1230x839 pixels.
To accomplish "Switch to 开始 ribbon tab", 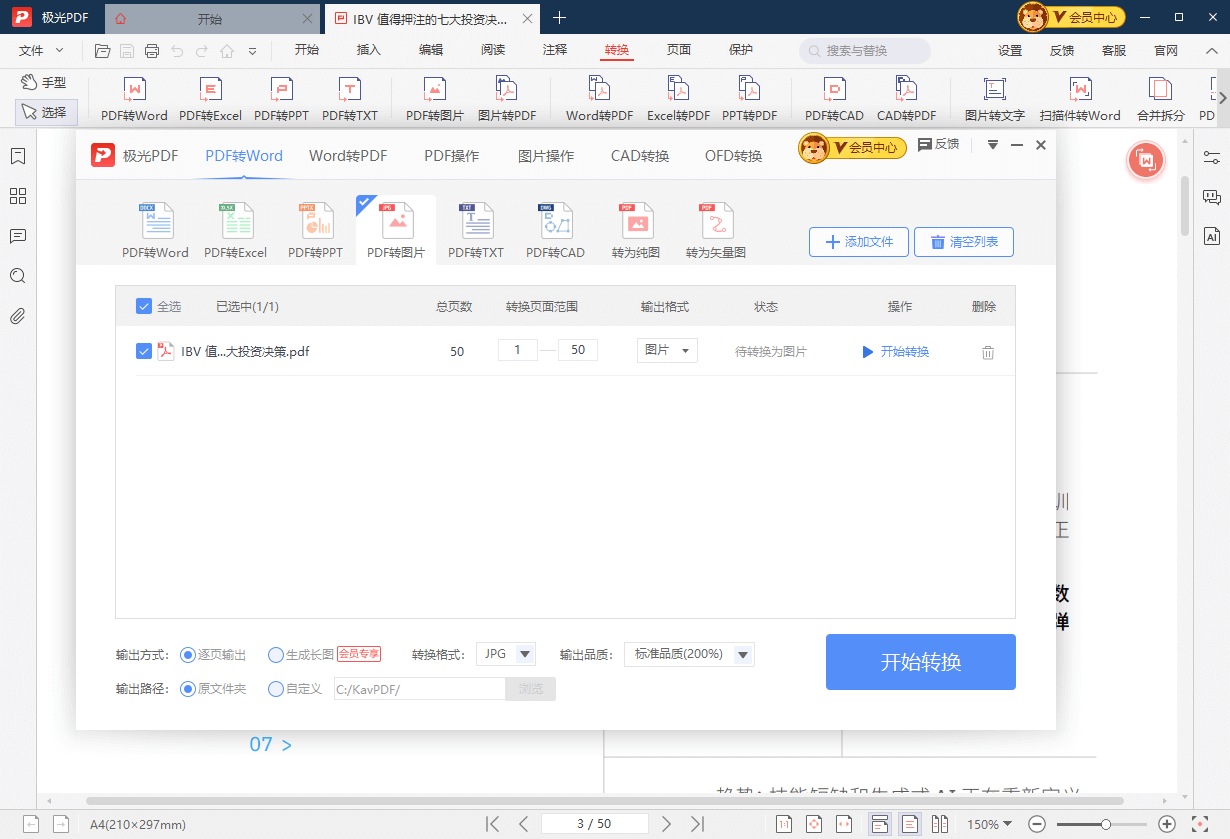I will 307,50.
